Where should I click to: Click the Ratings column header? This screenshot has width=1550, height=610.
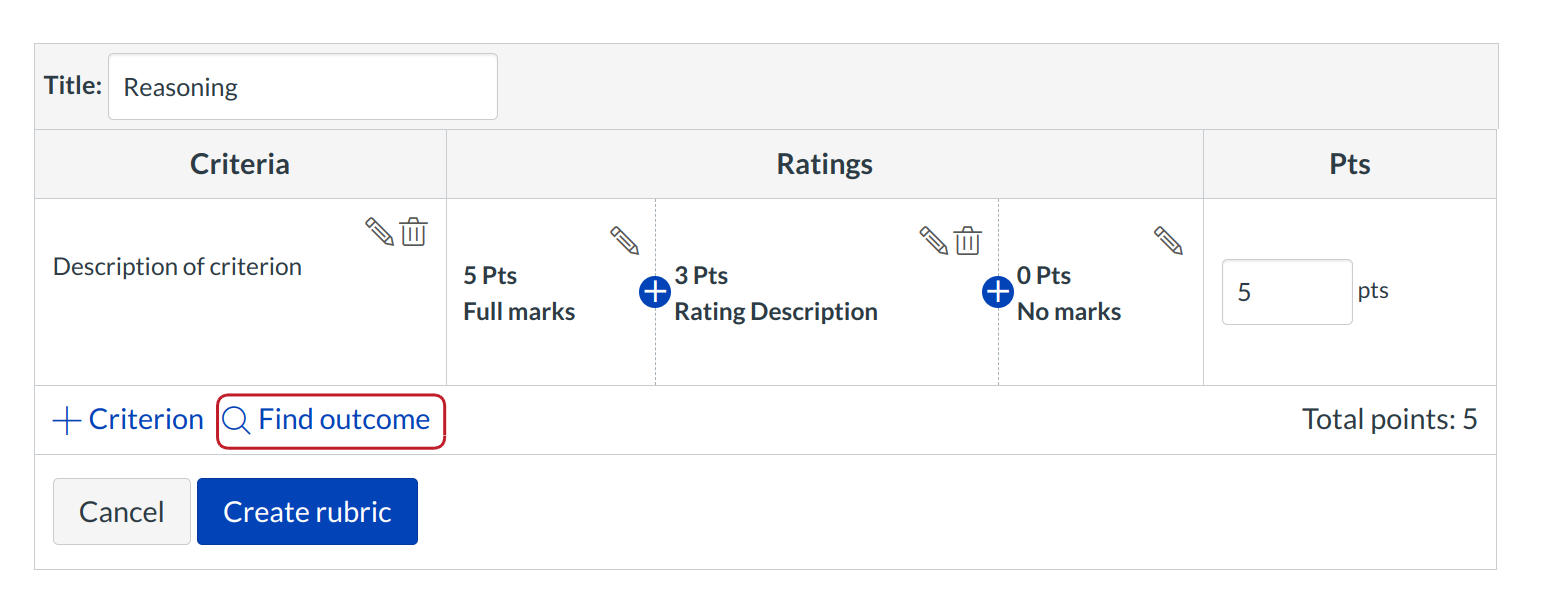[824, 164]
